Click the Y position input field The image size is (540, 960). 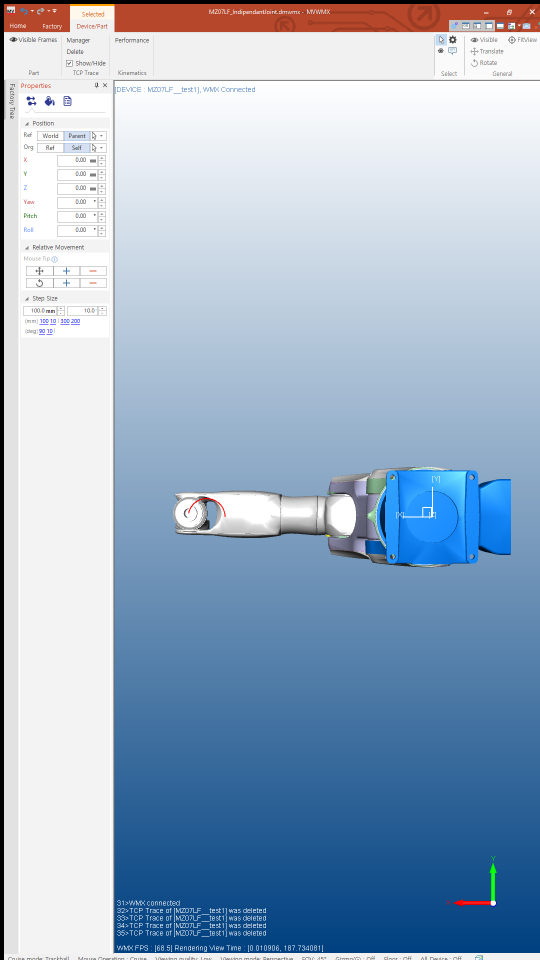[77, 174]
